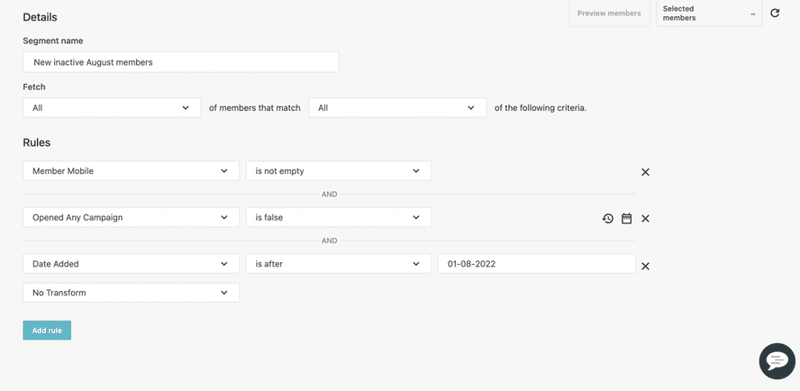
Task: Click the Preview members button
Action: tap(609, 13)
